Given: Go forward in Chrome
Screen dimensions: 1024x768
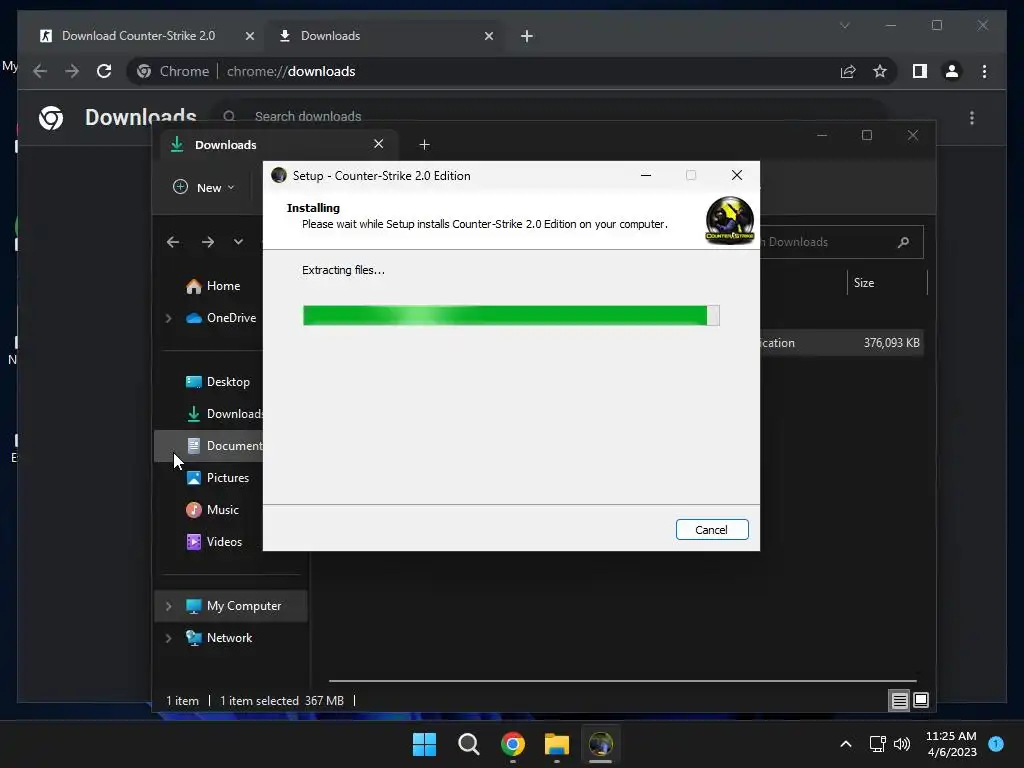Looking at the screenshot, I should pos(72,71).
